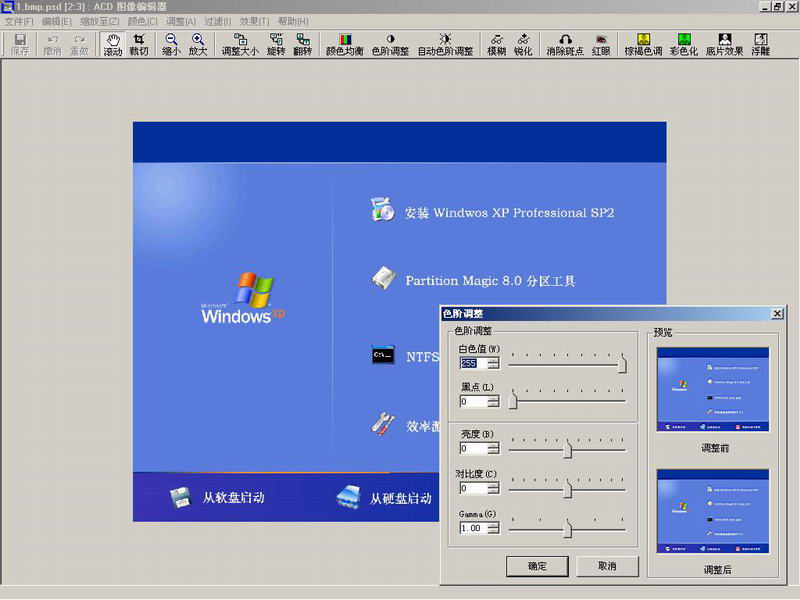Image resolution: width=800 pixels, height=600 pixels.
Task: Click the Zoom out (缩小) magnifier
Action: click(x=171, y=44)
